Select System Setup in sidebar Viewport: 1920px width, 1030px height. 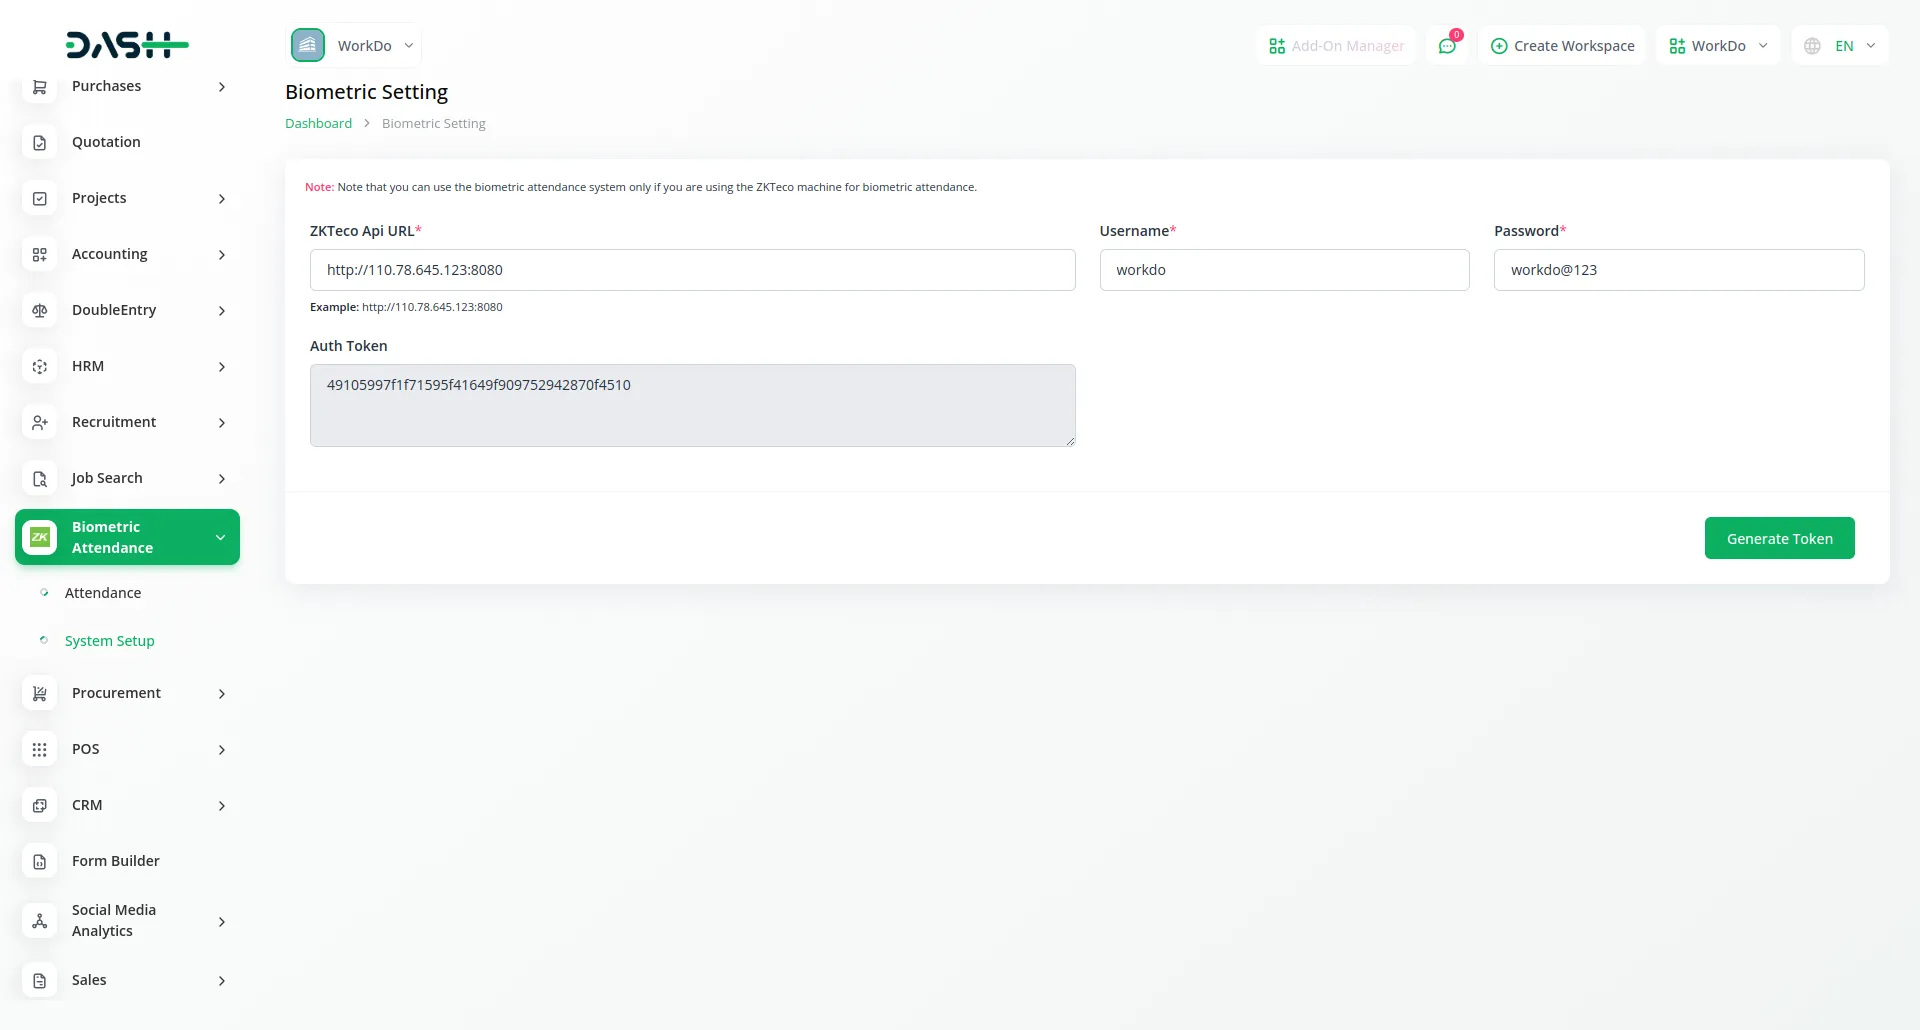[x=110, y=641]
